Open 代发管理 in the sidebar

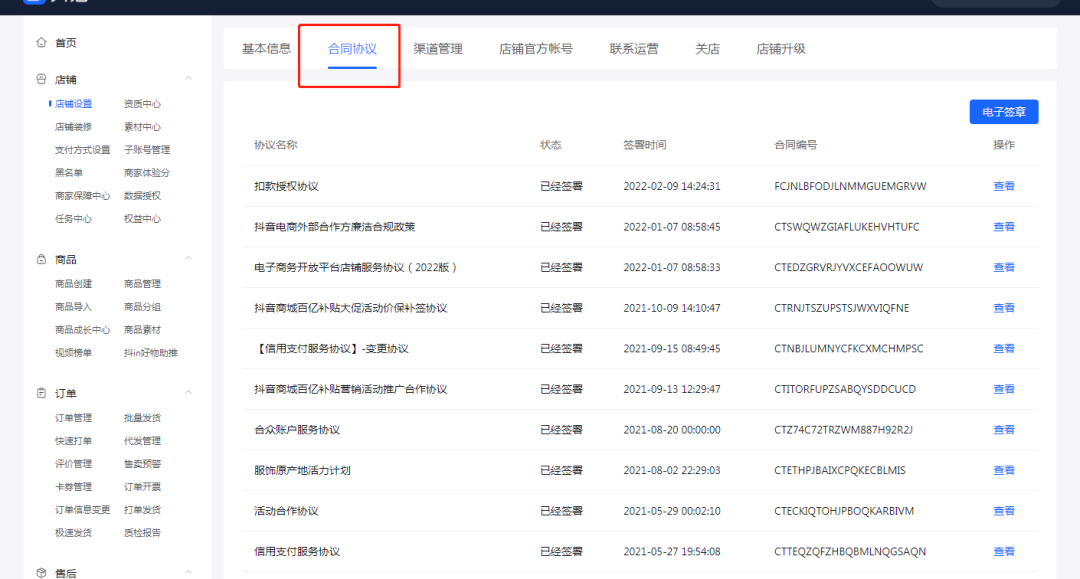(142, 441)
